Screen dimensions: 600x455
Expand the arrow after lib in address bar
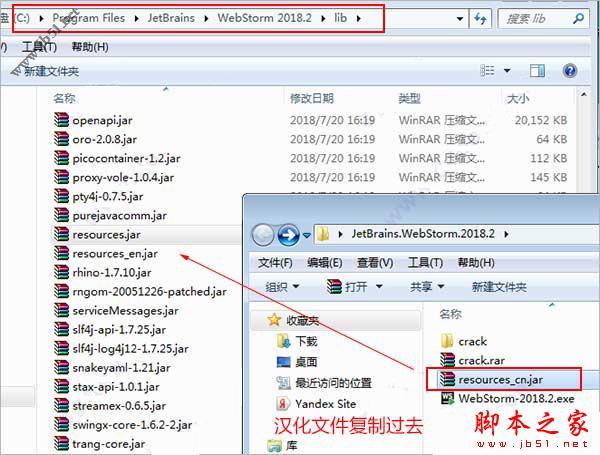tap(359, 18)
